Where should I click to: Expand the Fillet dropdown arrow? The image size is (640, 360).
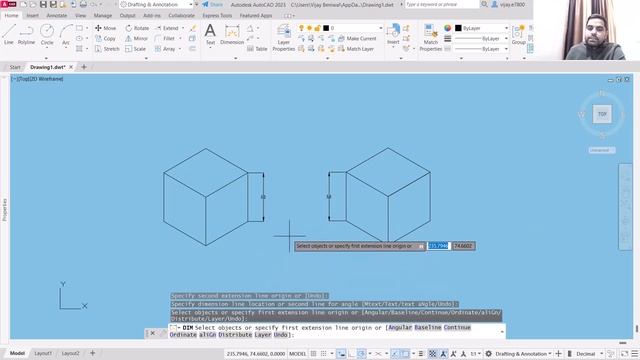[x=180, y=38]
